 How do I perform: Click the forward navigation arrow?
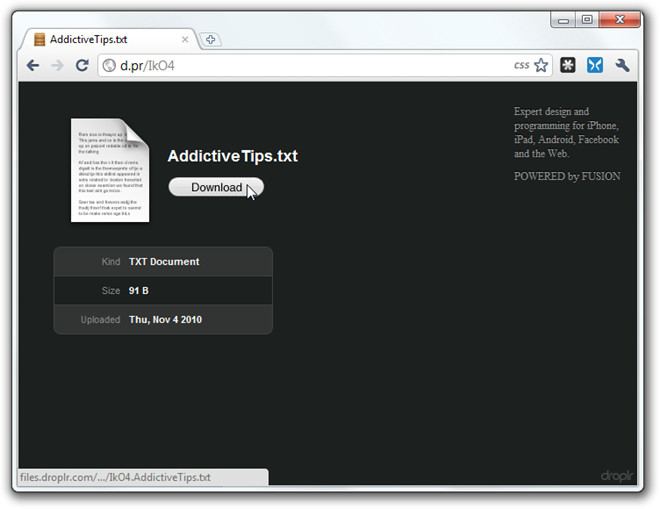coord(57,66)
